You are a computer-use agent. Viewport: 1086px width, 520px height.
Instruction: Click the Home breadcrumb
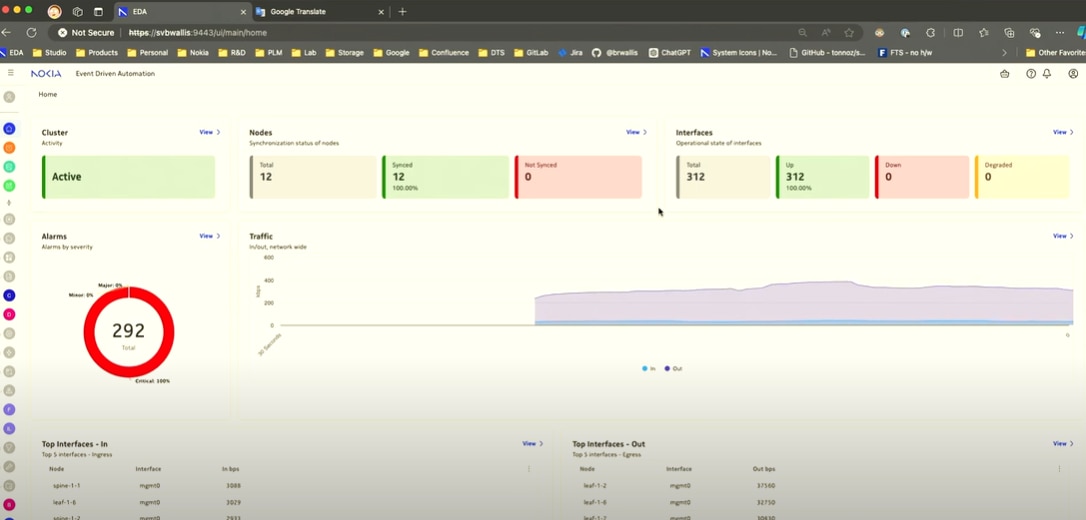point(48,94)
